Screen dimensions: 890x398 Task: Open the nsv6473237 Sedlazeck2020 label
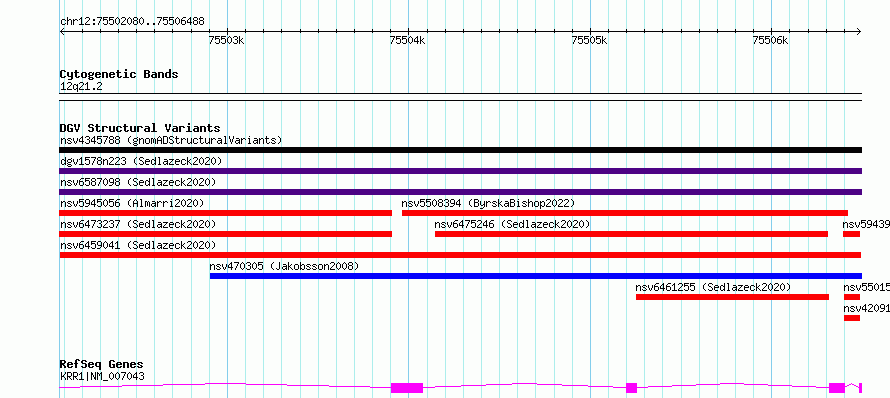pos(138,224)
